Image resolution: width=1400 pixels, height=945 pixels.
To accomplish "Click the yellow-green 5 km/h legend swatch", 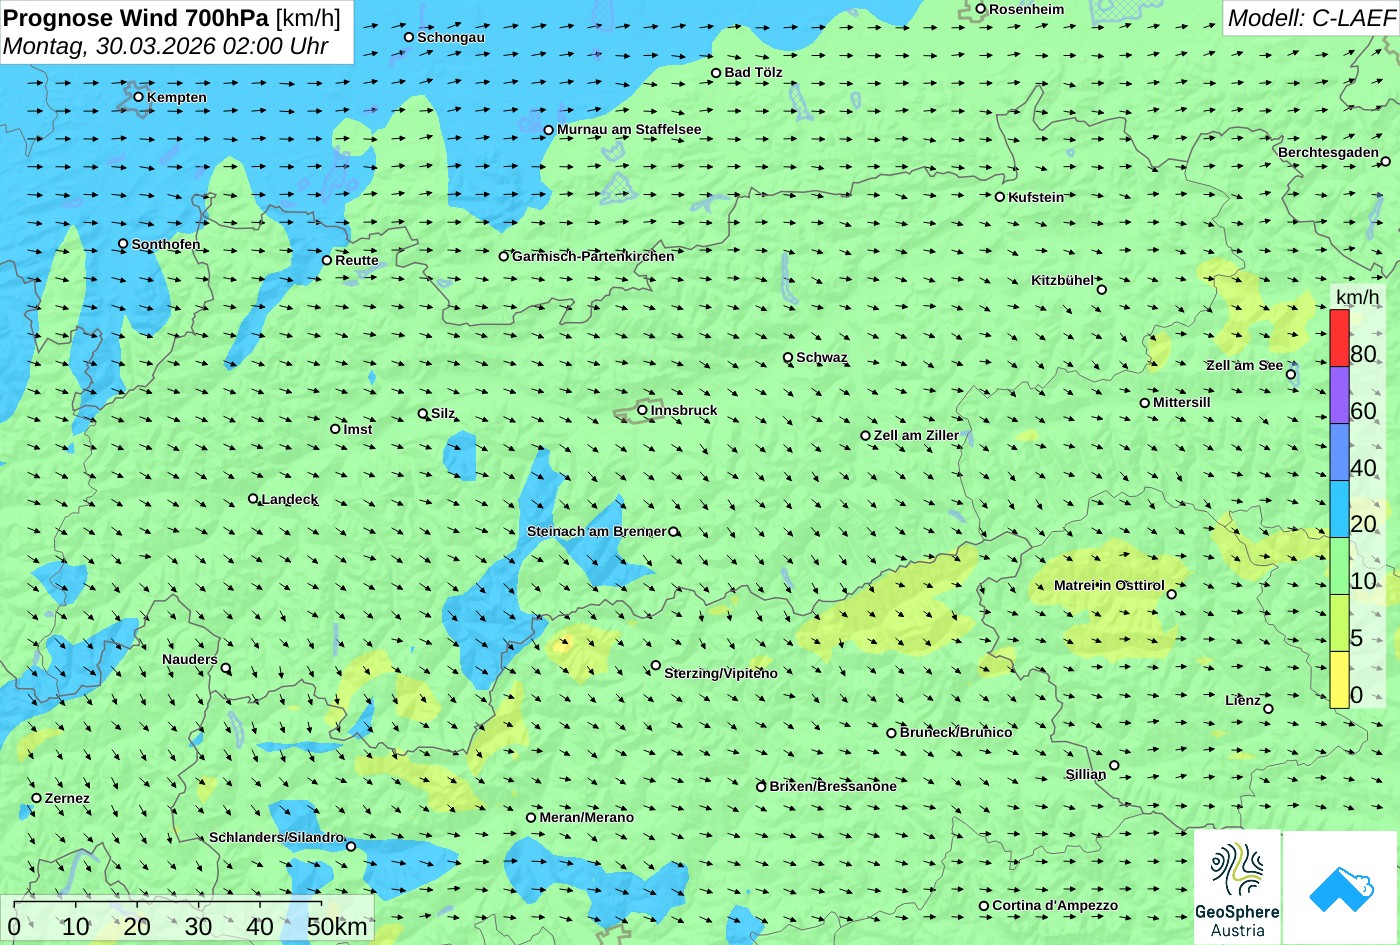I will tap(1339, 623).
